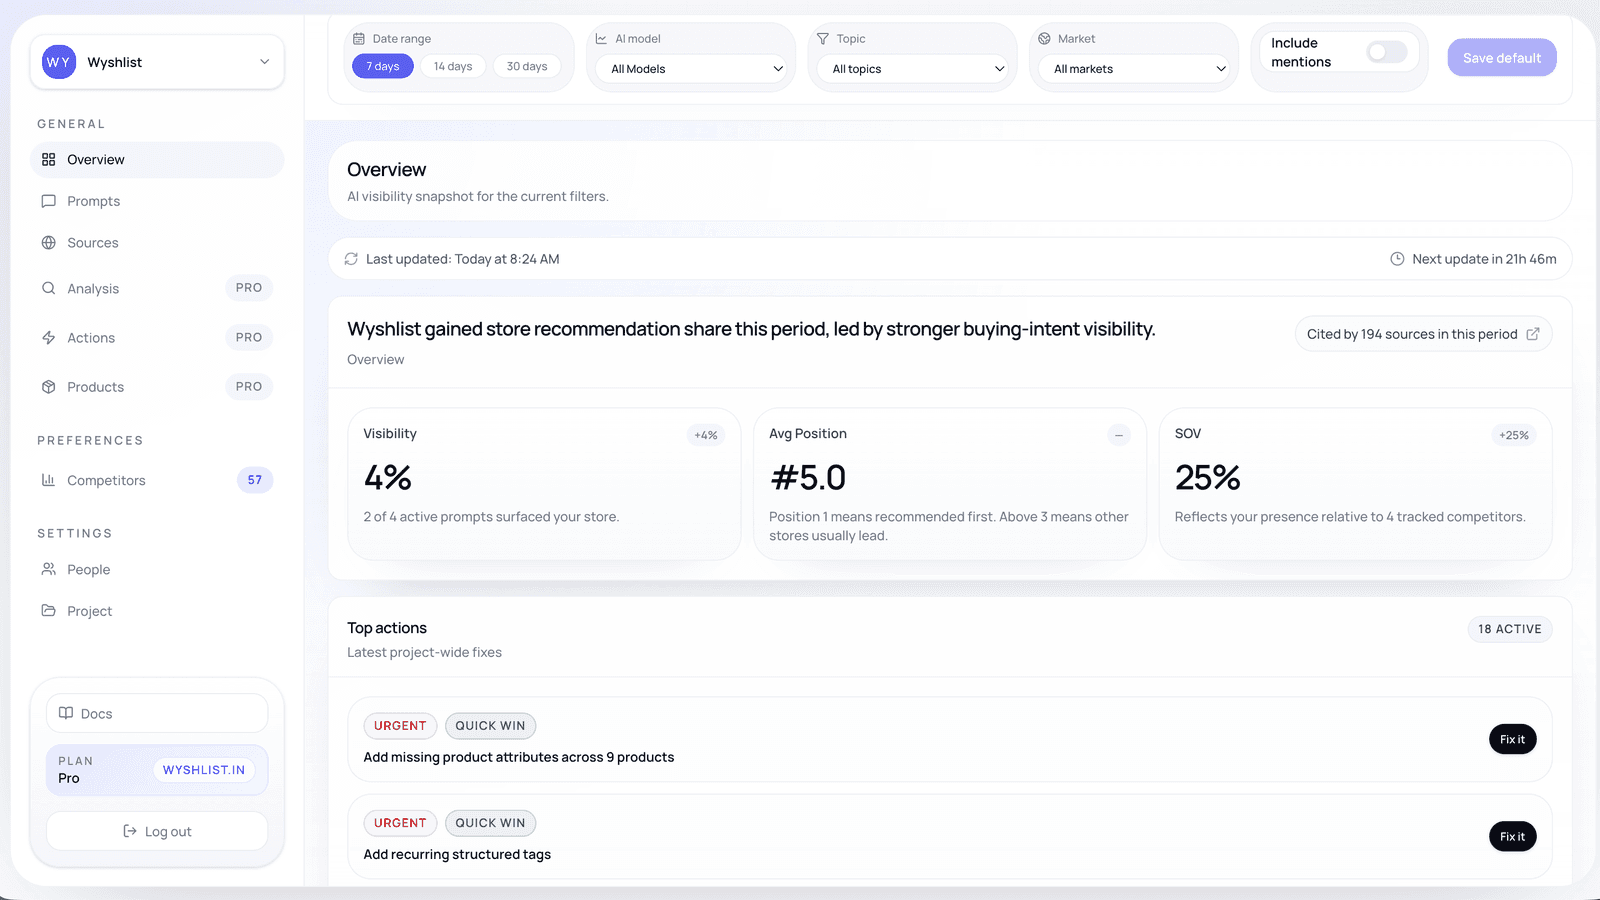This screenshot has width=1600, height=900.
Task: Click 'Add missing product attributes across 9 products'
Action: click(x=519, y=757)
